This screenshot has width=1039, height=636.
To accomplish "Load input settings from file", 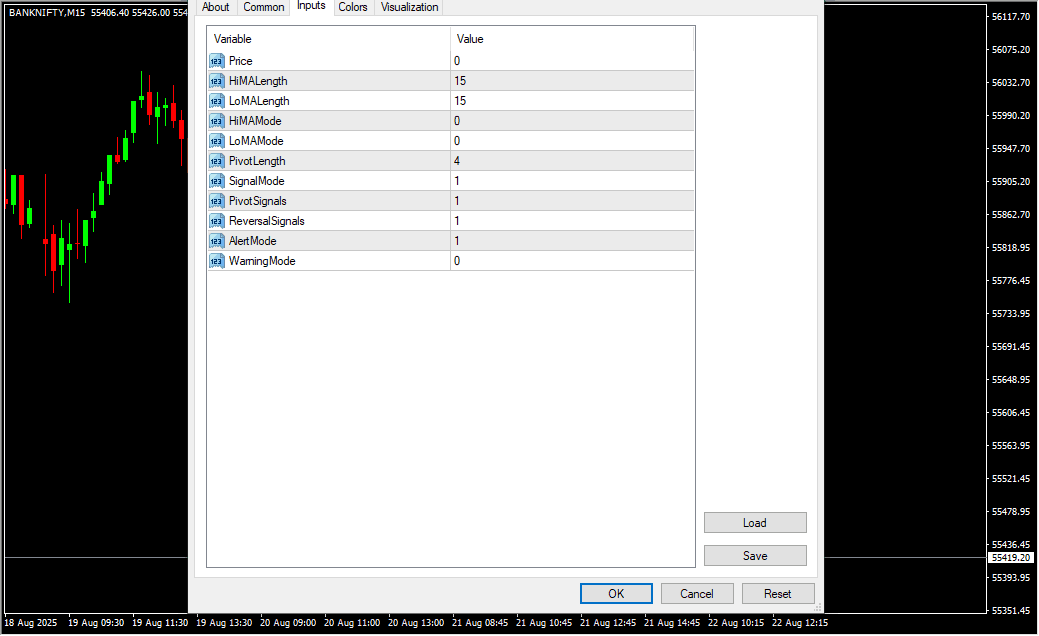I will (755, 523).
